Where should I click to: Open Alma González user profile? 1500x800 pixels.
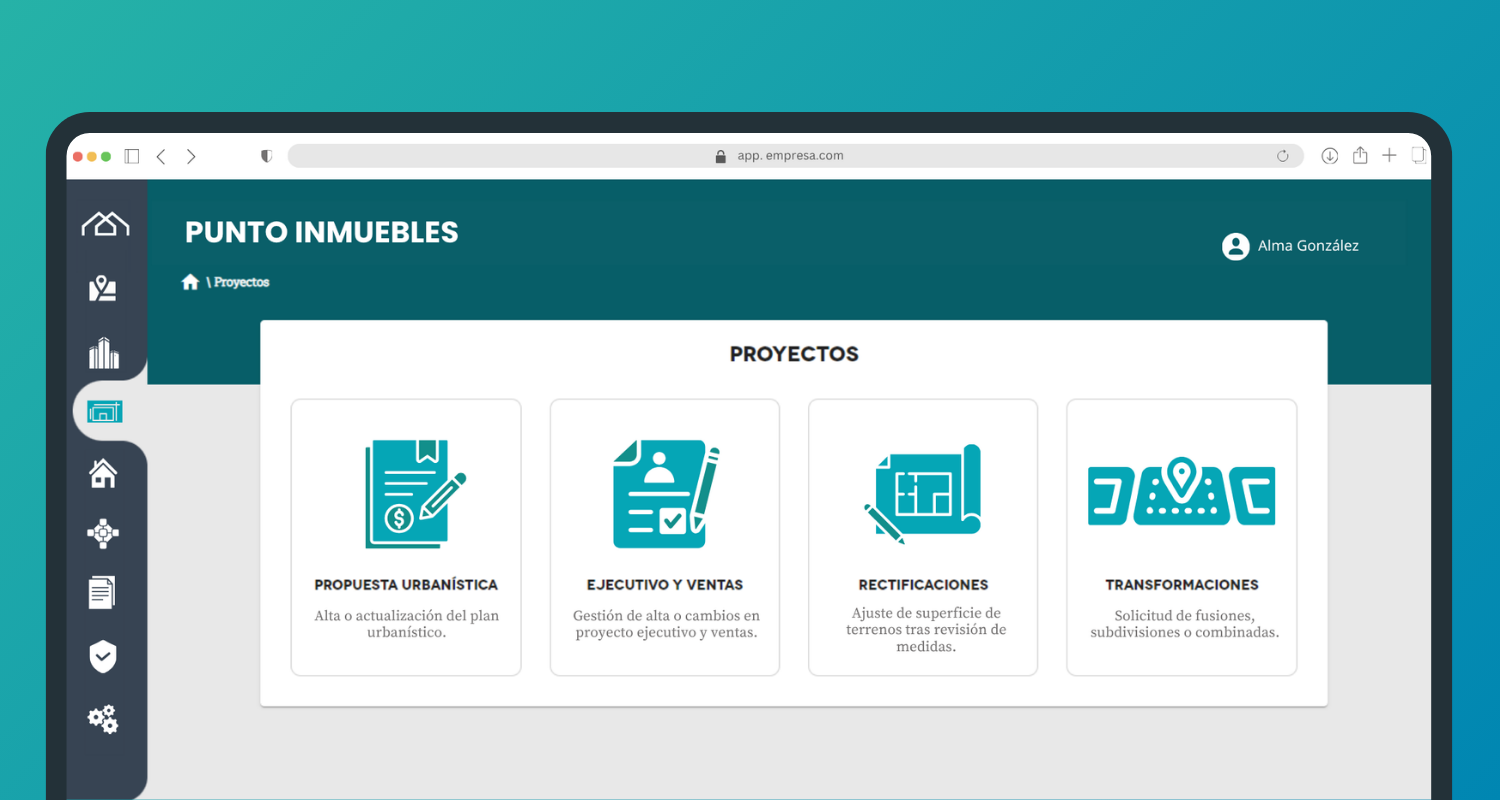coord(1290,246)
